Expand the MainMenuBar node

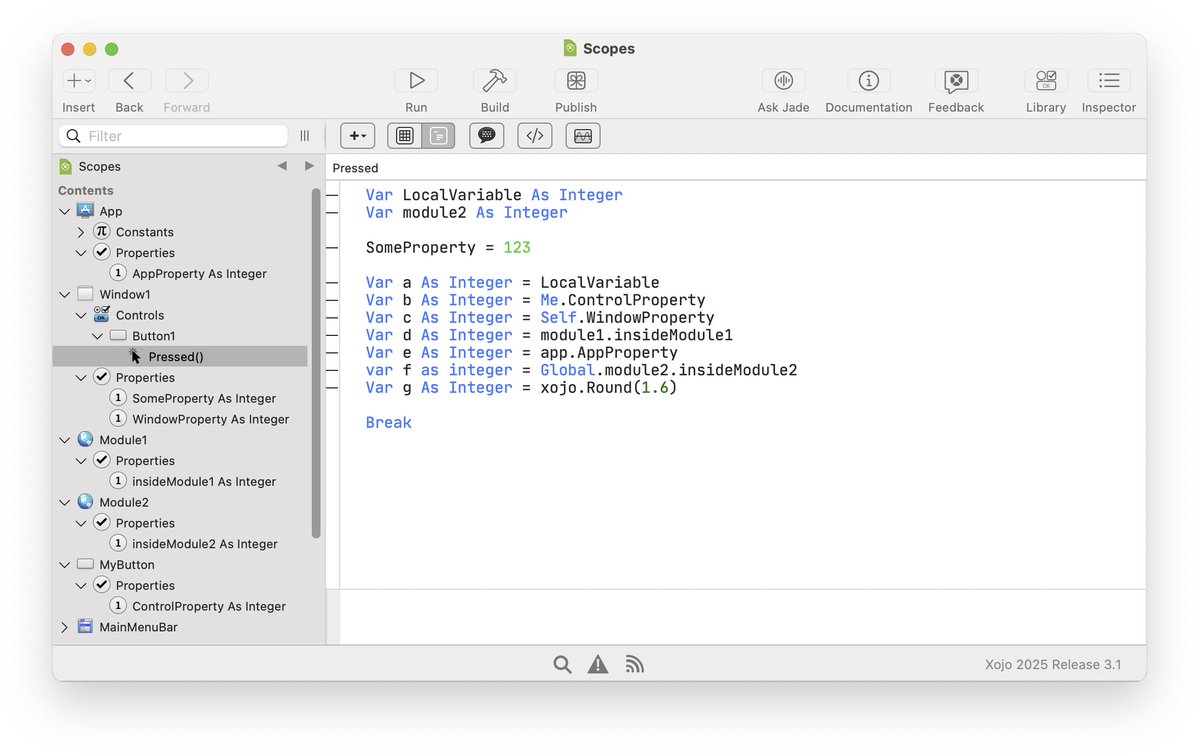click(x=64, y=627)
